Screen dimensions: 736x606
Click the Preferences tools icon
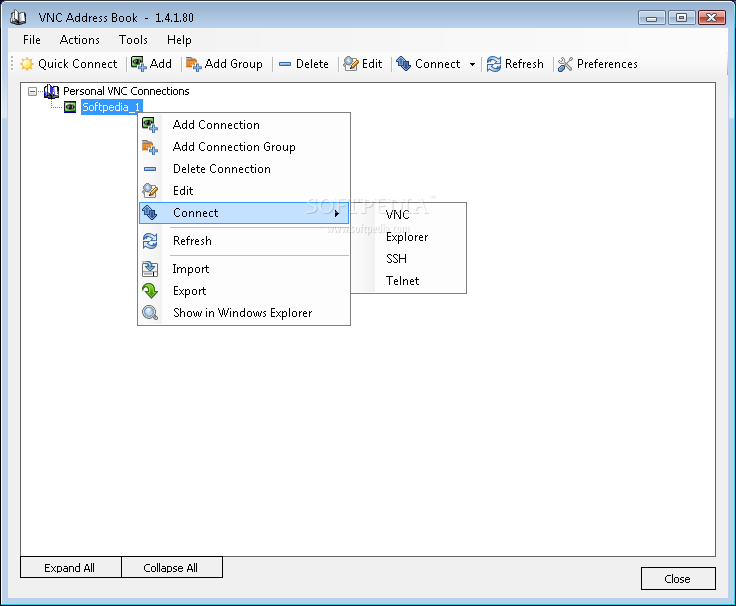click(x=565, y=64)
